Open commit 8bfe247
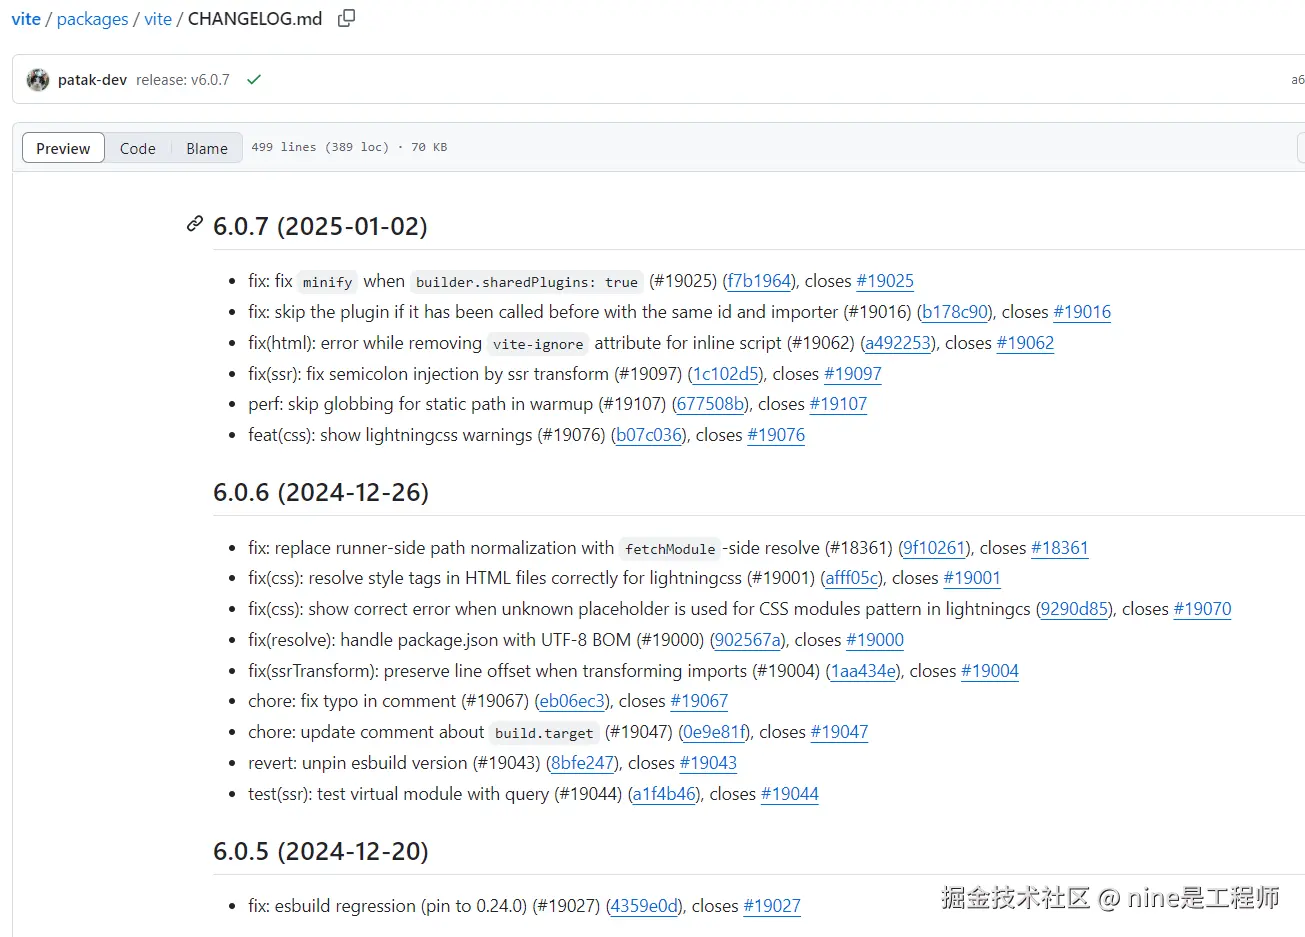The width and height of the screenshot is (1305, 937). 583,763
